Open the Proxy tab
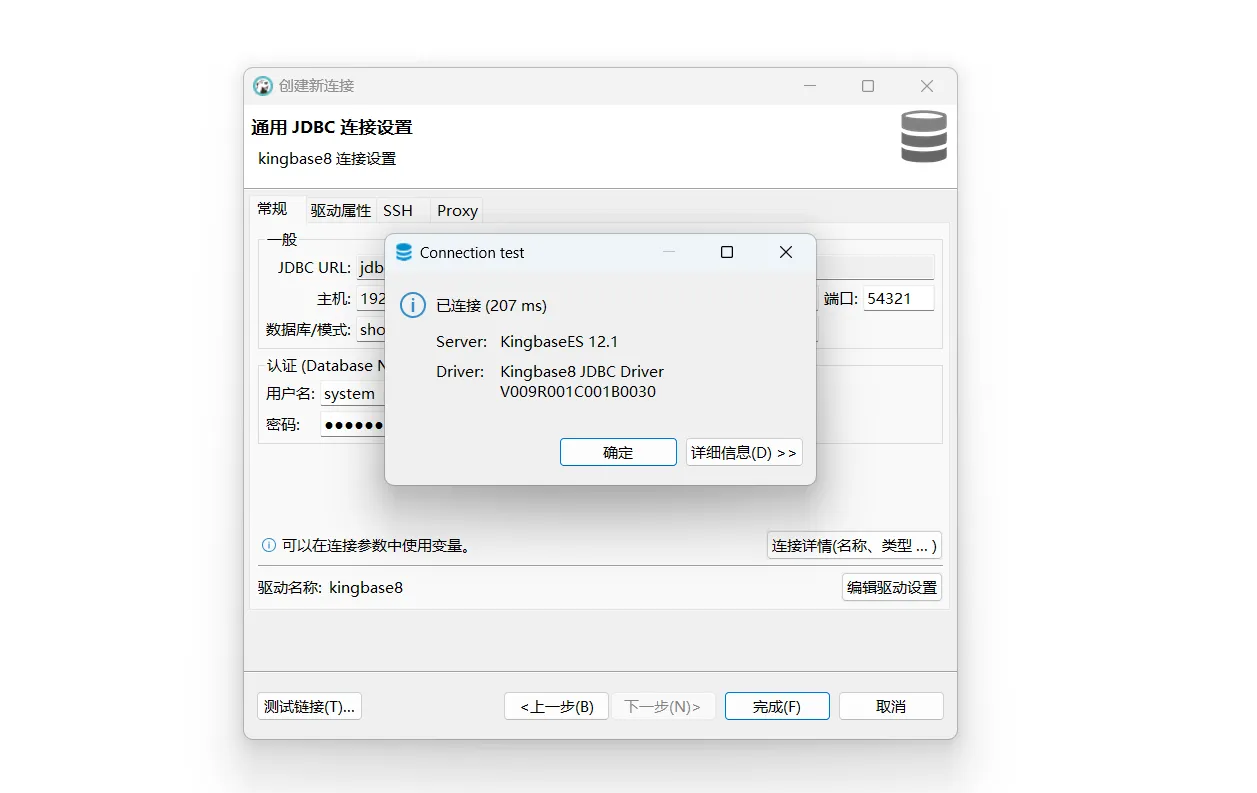1257x793 pixels. tap(457, 211)
